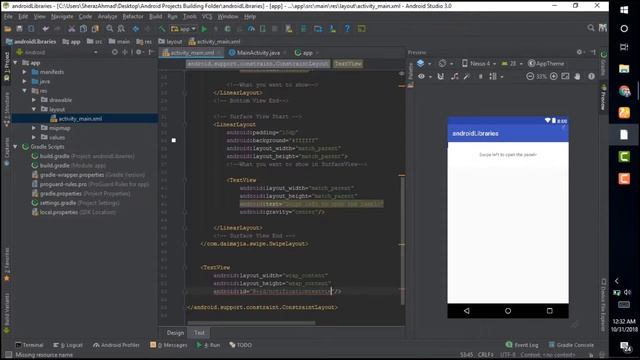Image resolution: width=640 pixels, height=360 pixels.
Task: Expand the manifests folder
Action: pyautogui.click(x=24, y=72)
